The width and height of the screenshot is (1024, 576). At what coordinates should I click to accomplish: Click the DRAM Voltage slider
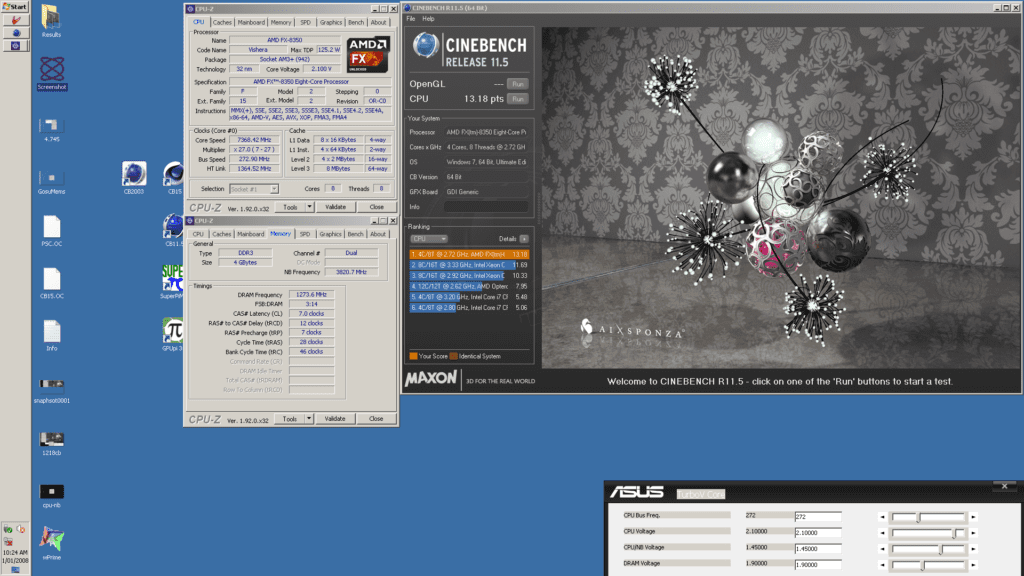tap(928, 565)
